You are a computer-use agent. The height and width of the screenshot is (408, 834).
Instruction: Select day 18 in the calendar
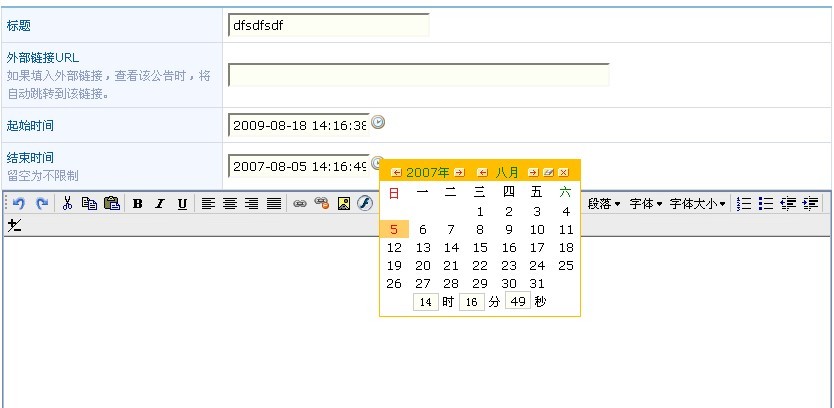point(565,247)
